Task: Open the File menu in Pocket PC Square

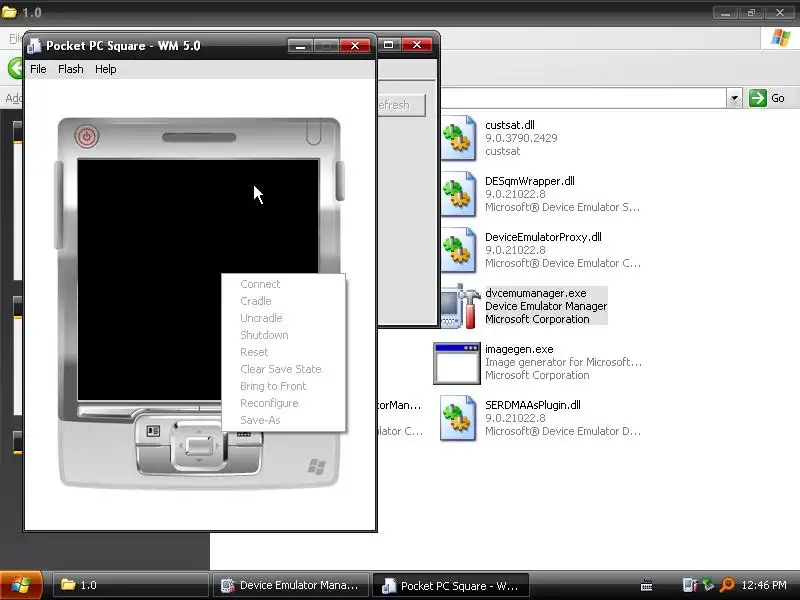Action: coord(38,69)
